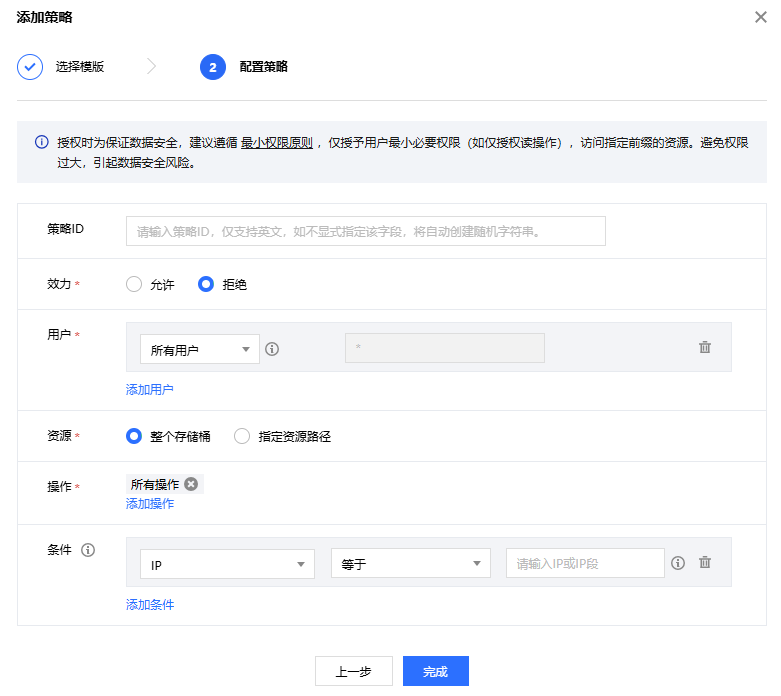This screenshot has width=781, height=696.
Task: Open the 等于 operator dropdown
Action: pos(410,564)
